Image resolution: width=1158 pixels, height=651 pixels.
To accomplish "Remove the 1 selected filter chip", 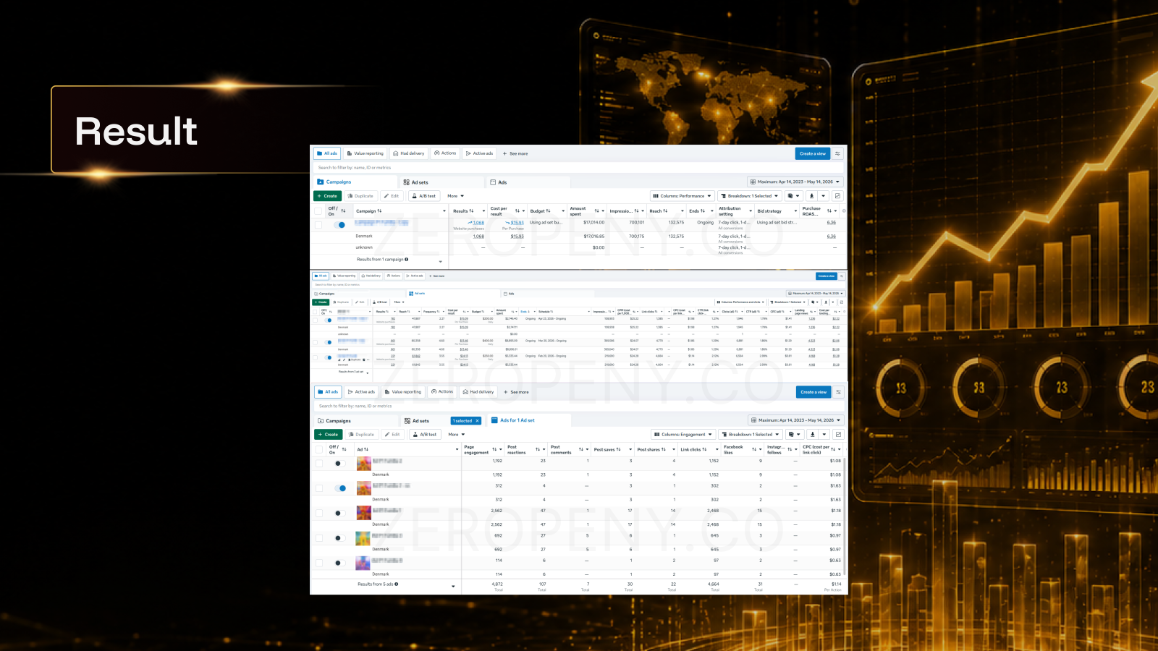I will tap(477, 420).
